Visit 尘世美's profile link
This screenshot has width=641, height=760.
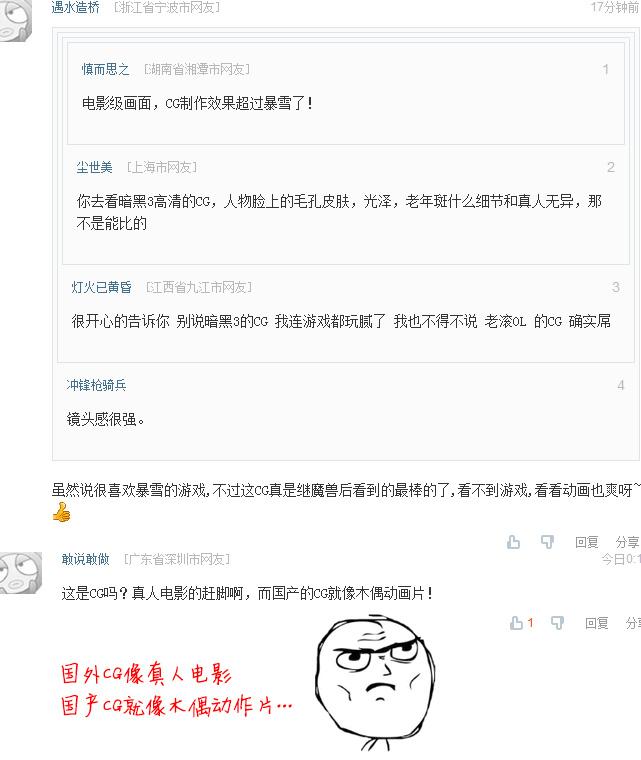tap(95, 167)
